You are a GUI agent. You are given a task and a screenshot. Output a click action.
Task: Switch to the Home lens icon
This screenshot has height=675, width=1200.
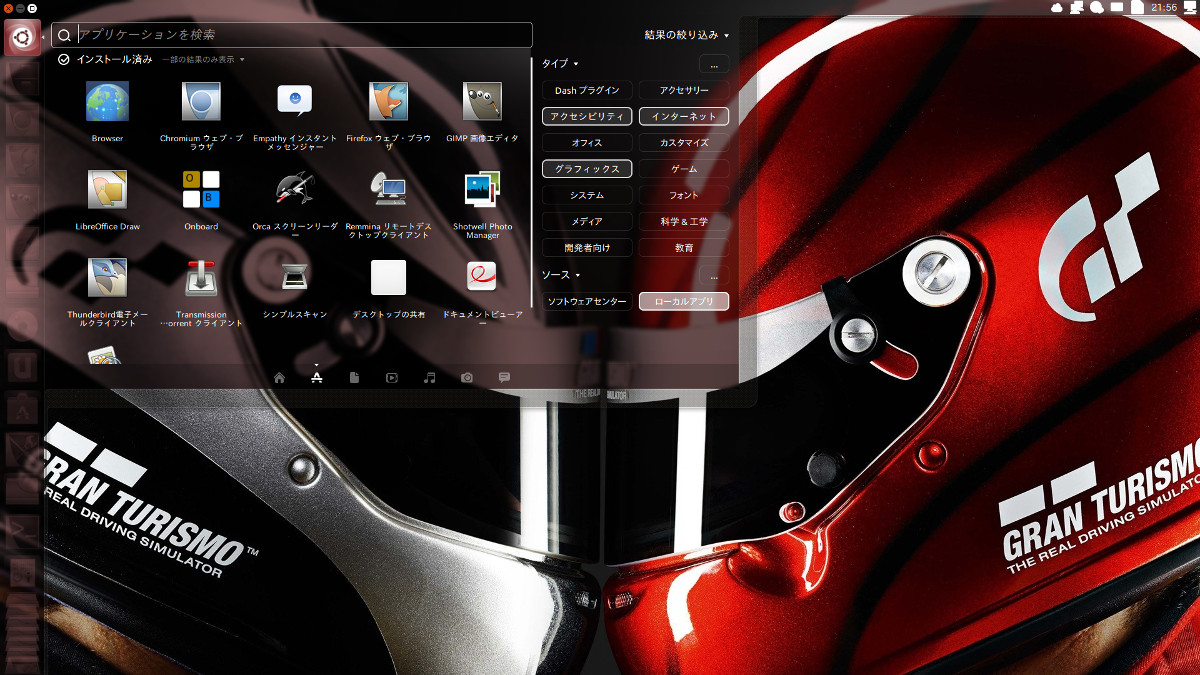tap(279, 377)
